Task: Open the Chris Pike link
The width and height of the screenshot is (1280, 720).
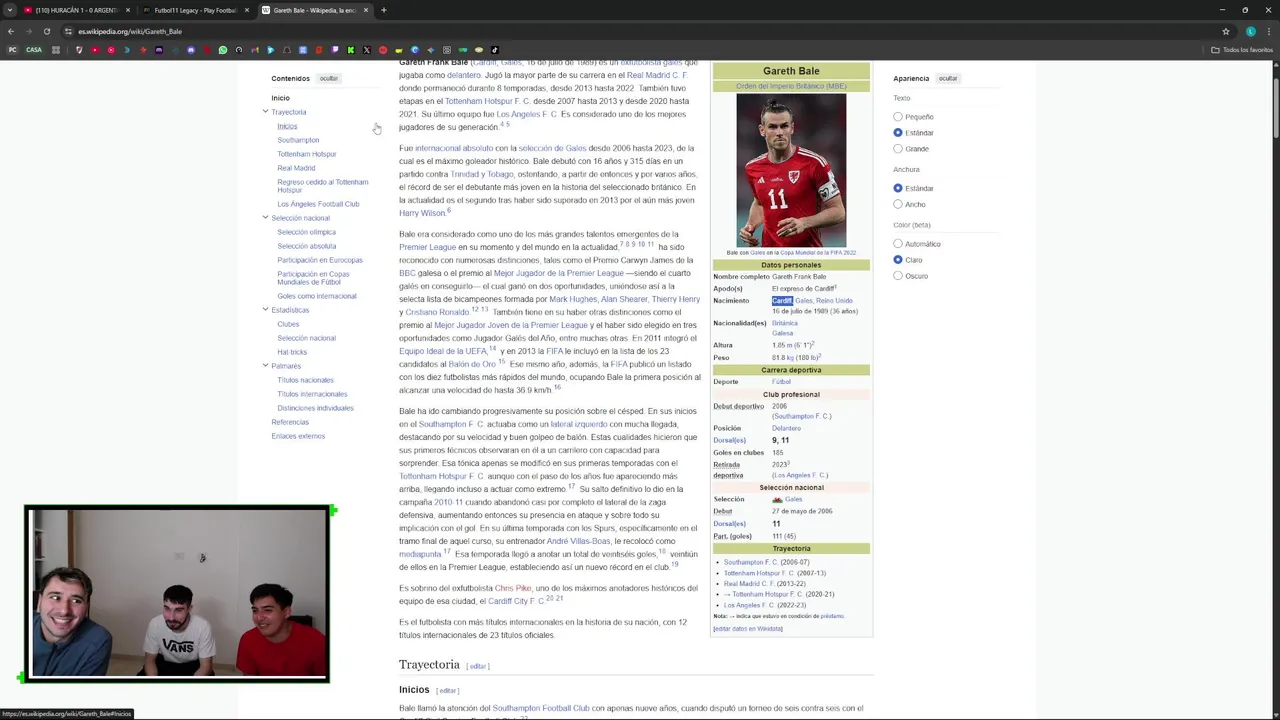Action: [x=513, y=588]
